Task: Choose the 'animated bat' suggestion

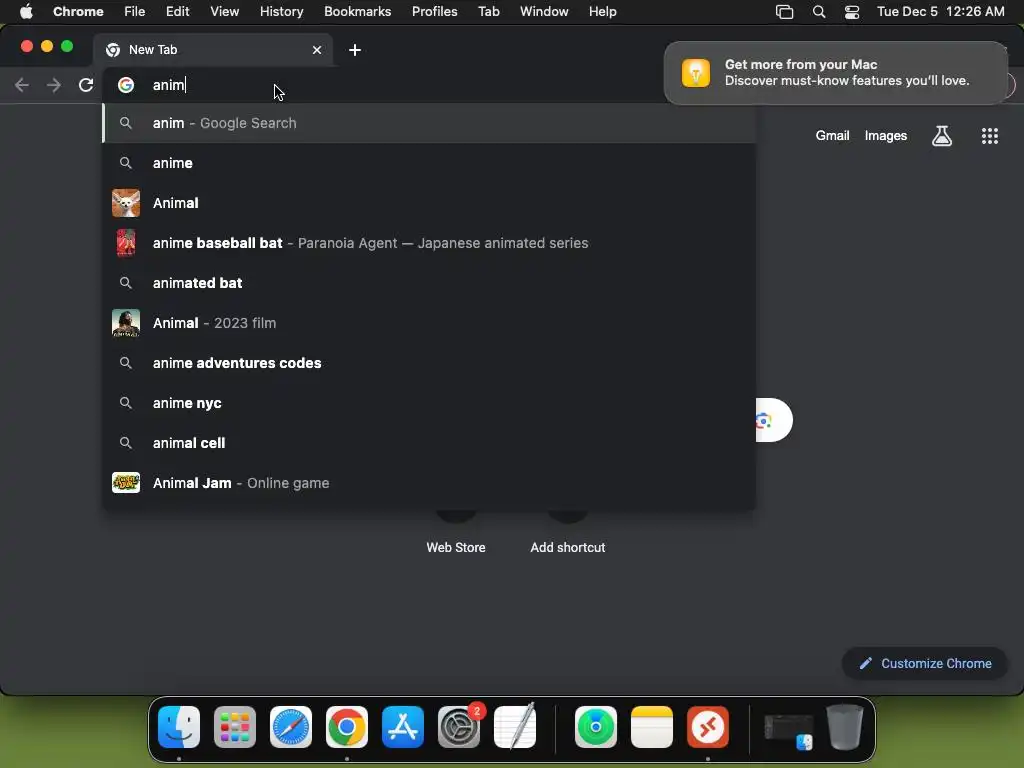Action: (429, 283)
